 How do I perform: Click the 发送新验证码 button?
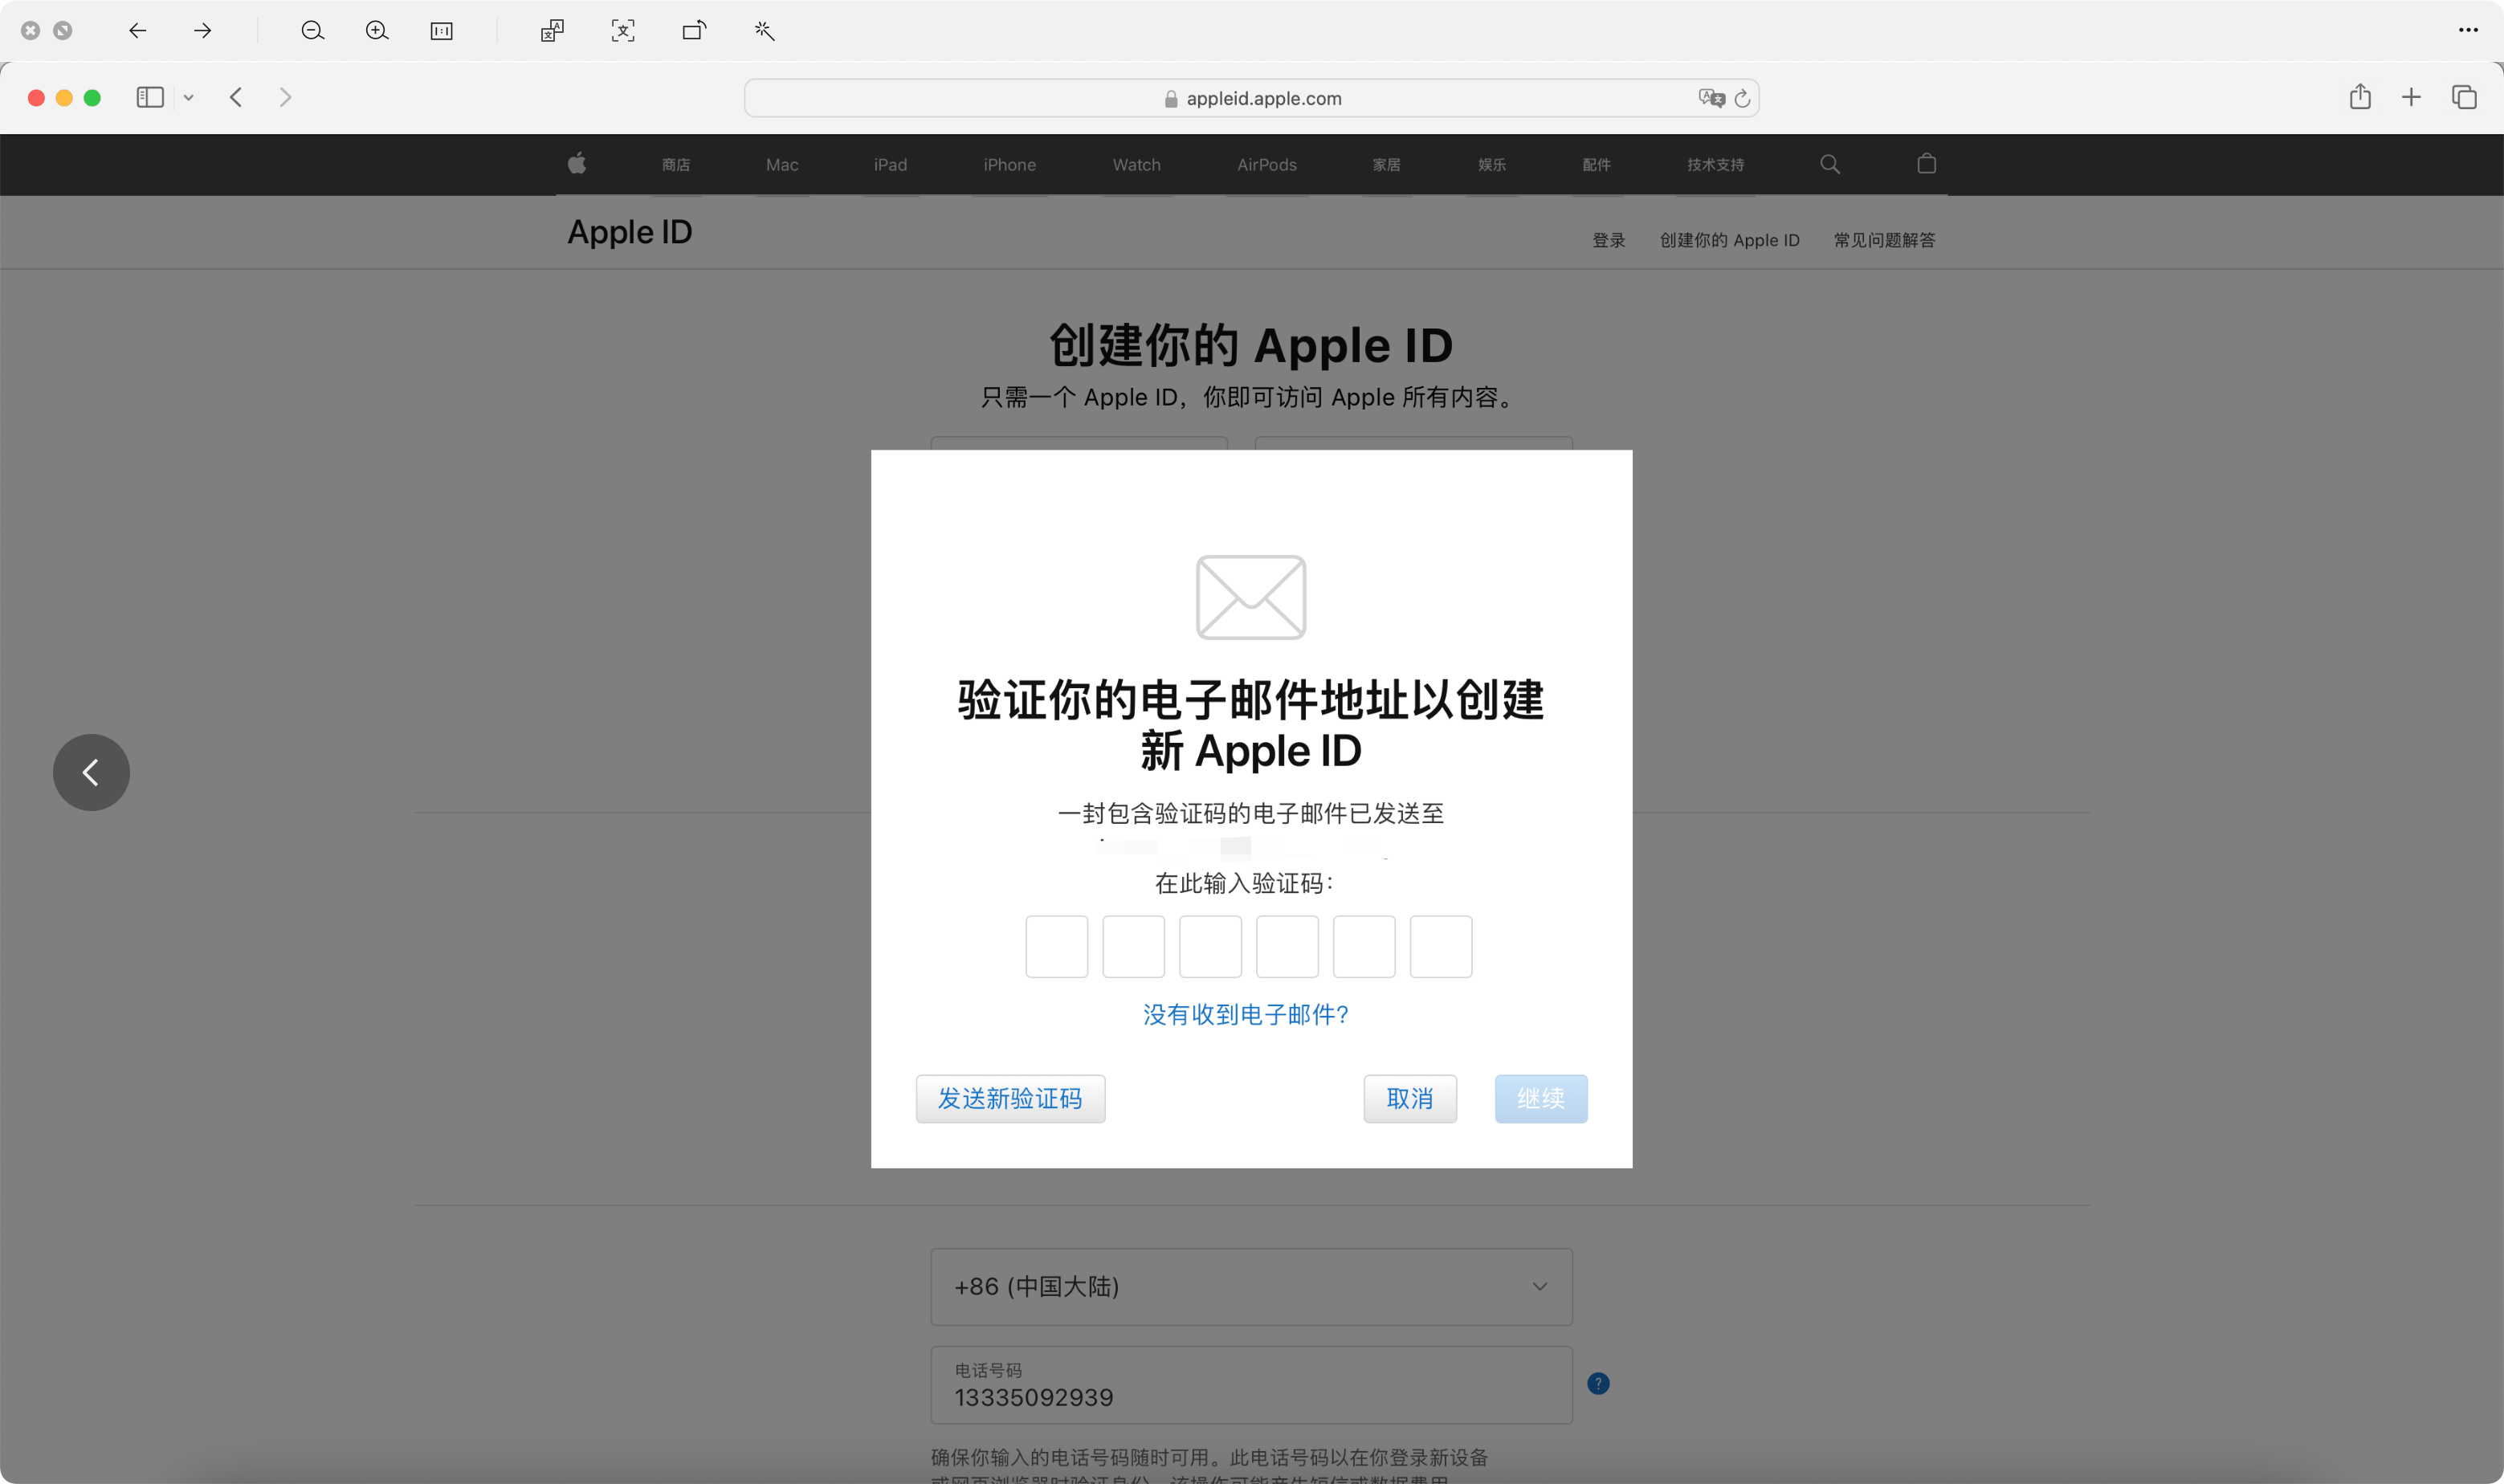[1010, 1098]
